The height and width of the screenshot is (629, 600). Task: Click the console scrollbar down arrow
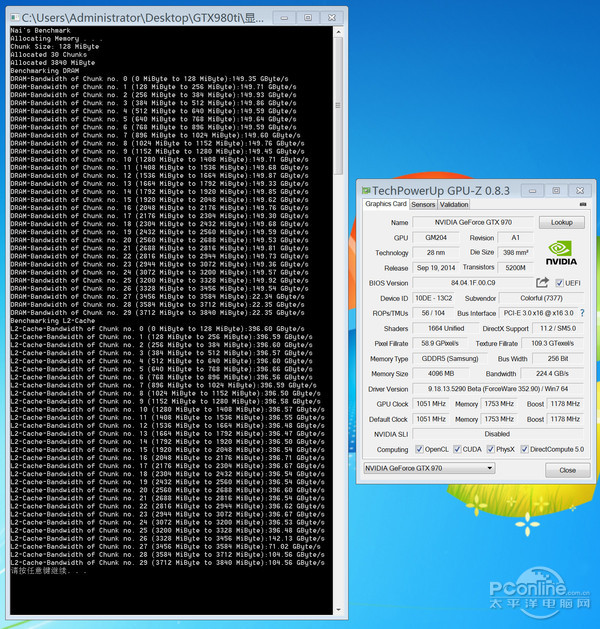pos(339,610)
